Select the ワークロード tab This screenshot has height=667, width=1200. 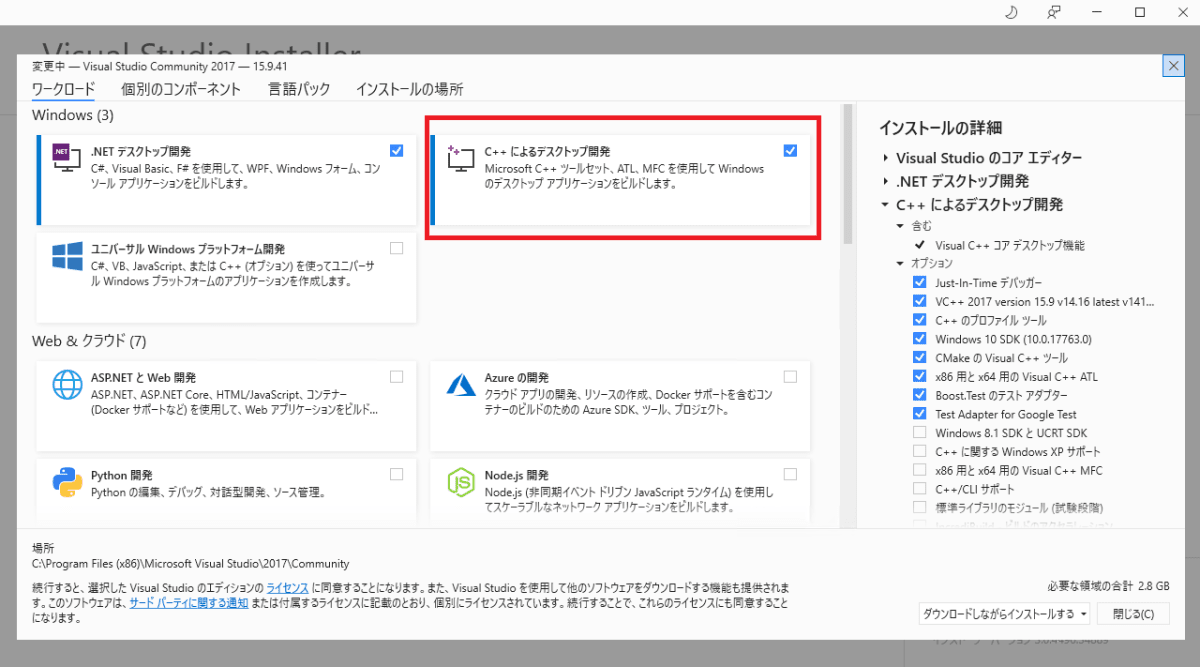[x=63, y=89]
